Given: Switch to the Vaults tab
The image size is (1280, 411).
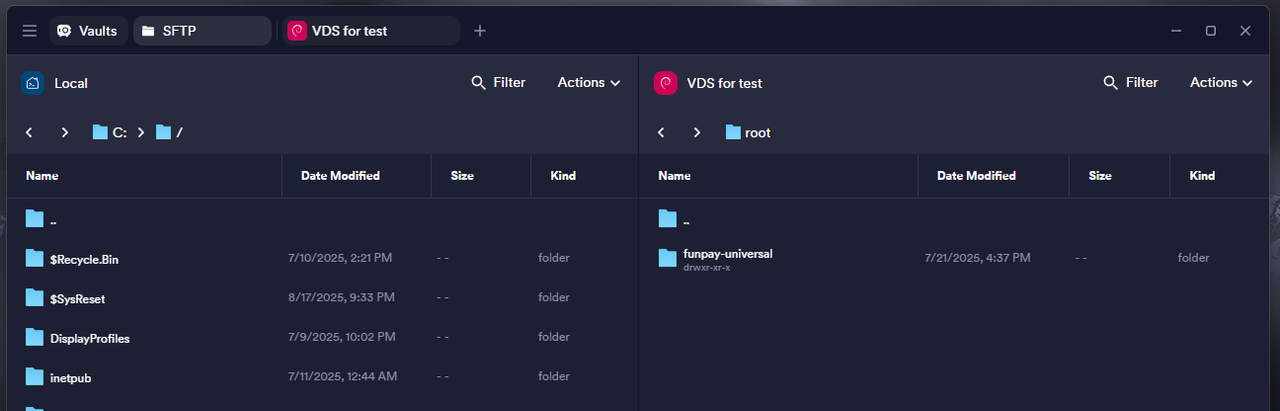Looking at the screenshot, I should click(88, 31).
